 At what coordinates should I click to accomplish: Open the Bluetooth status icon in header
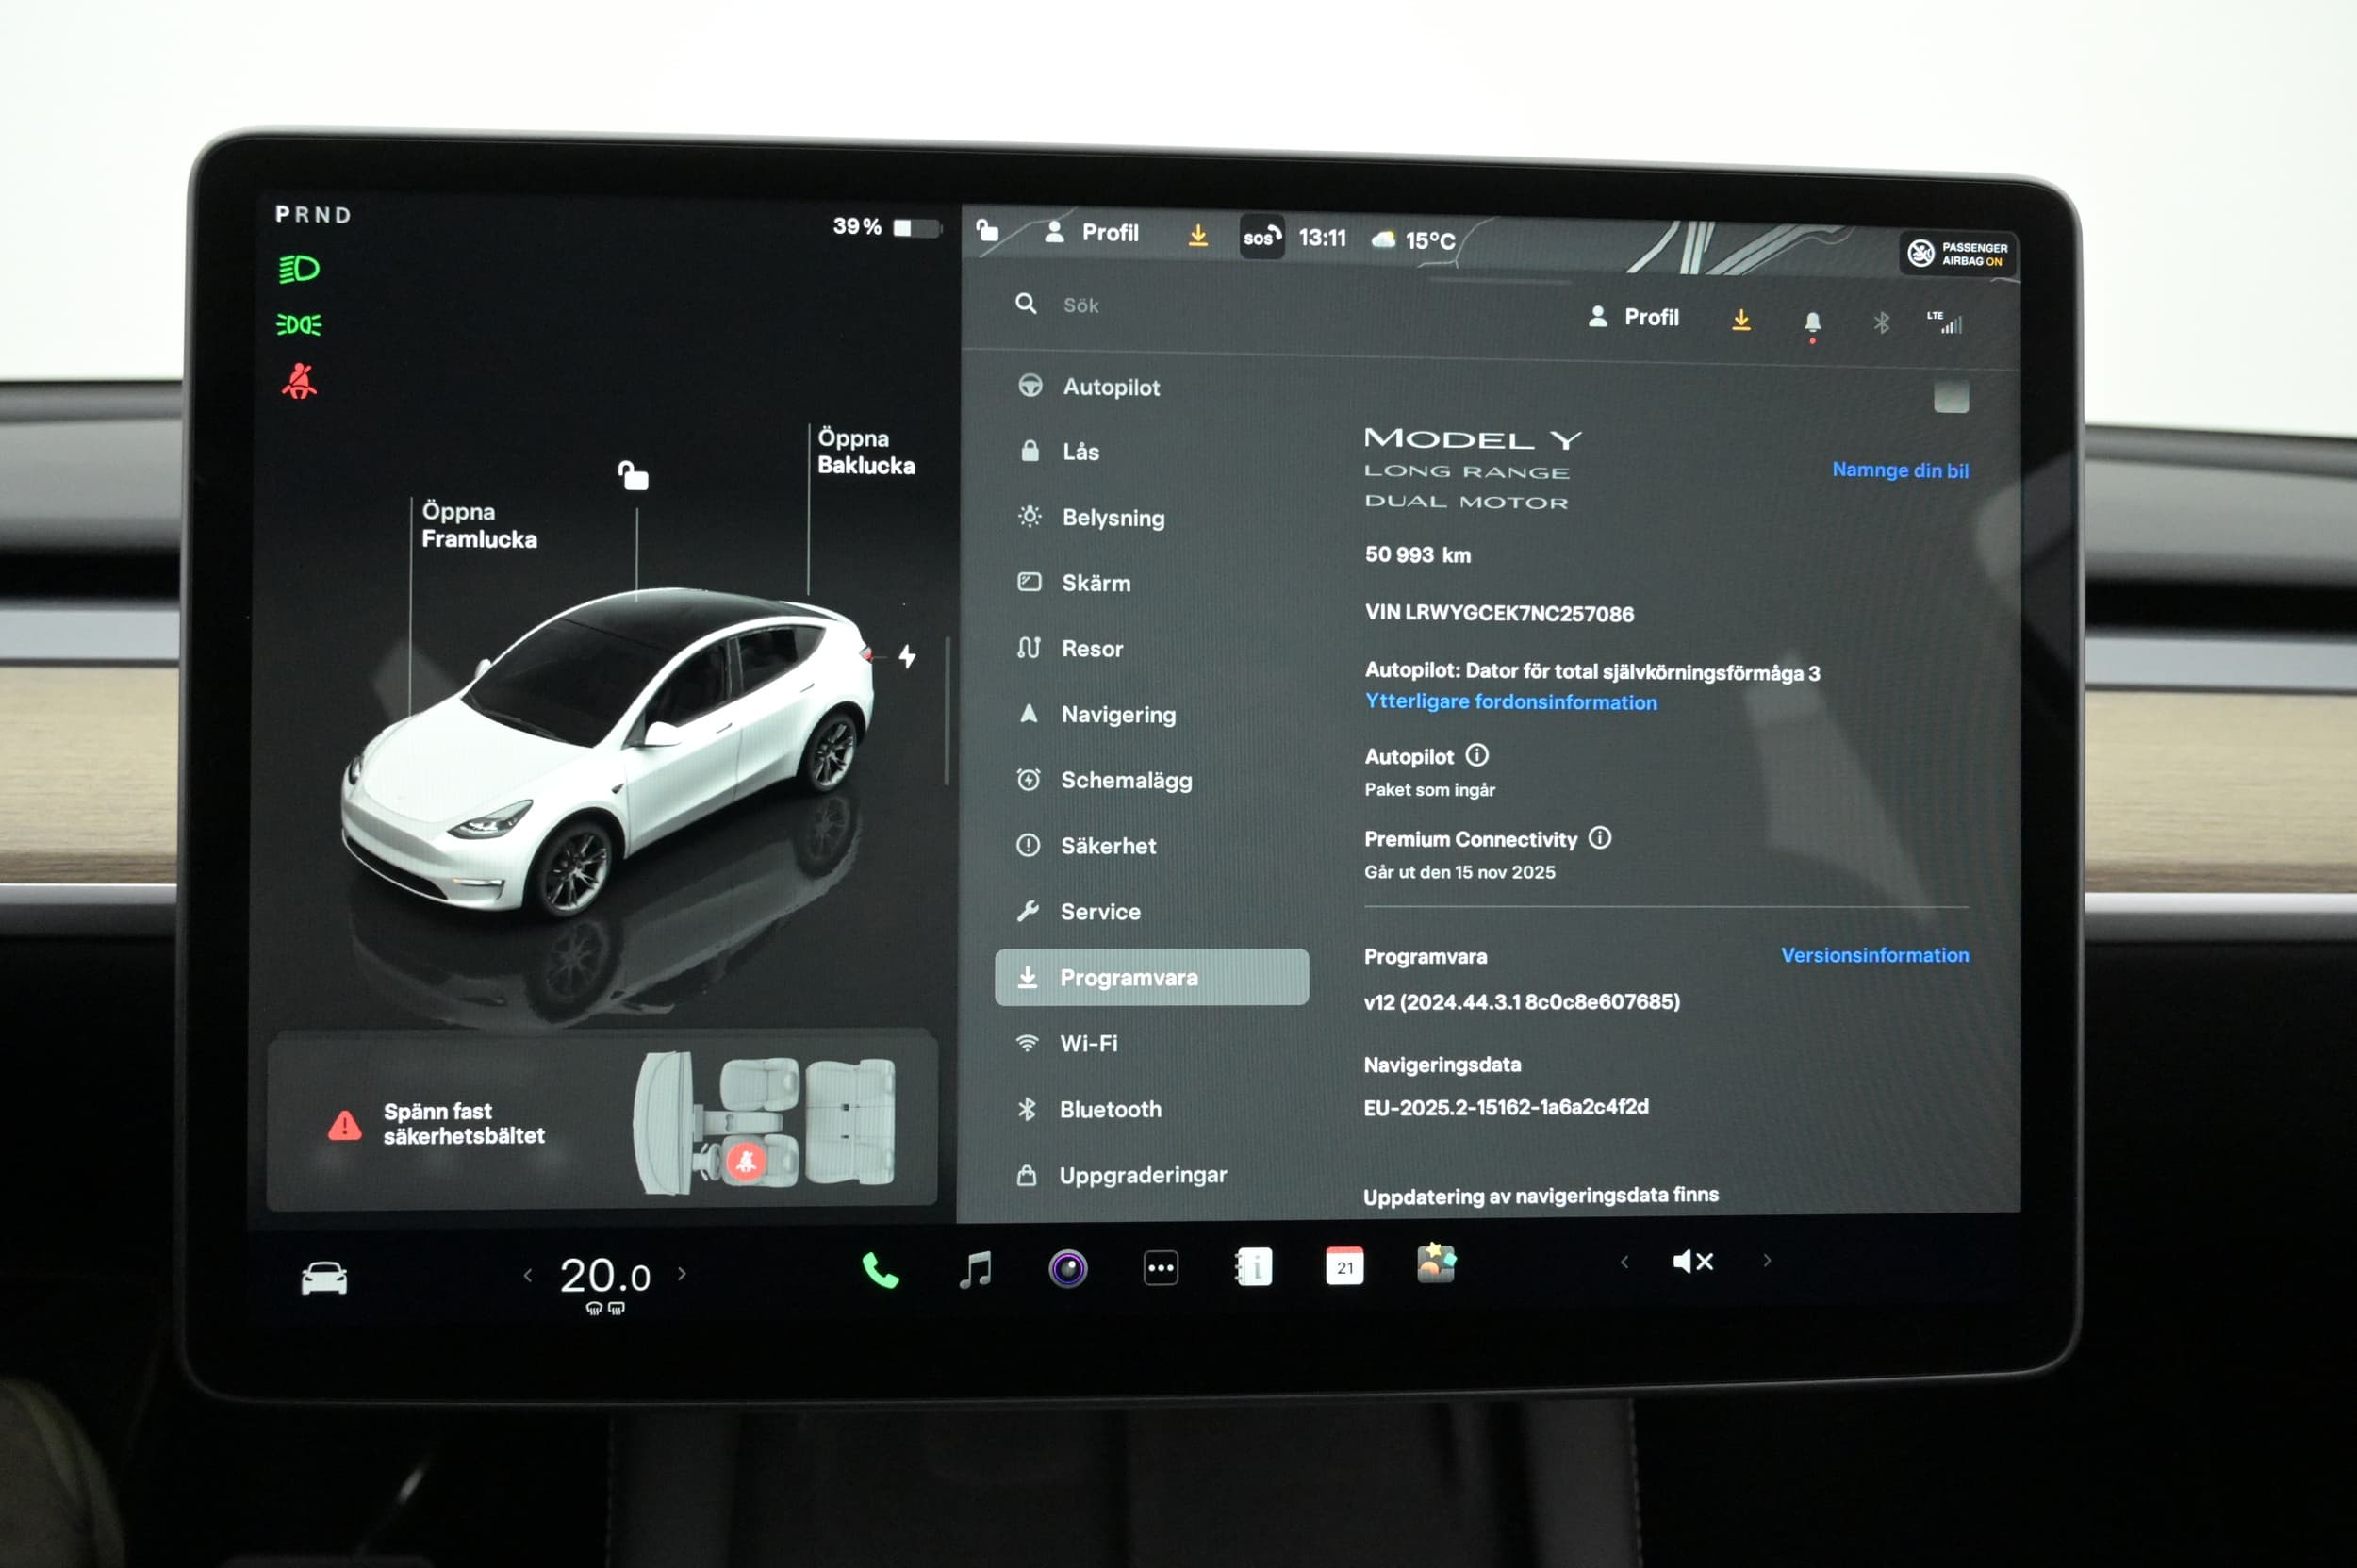[1880, 322]
